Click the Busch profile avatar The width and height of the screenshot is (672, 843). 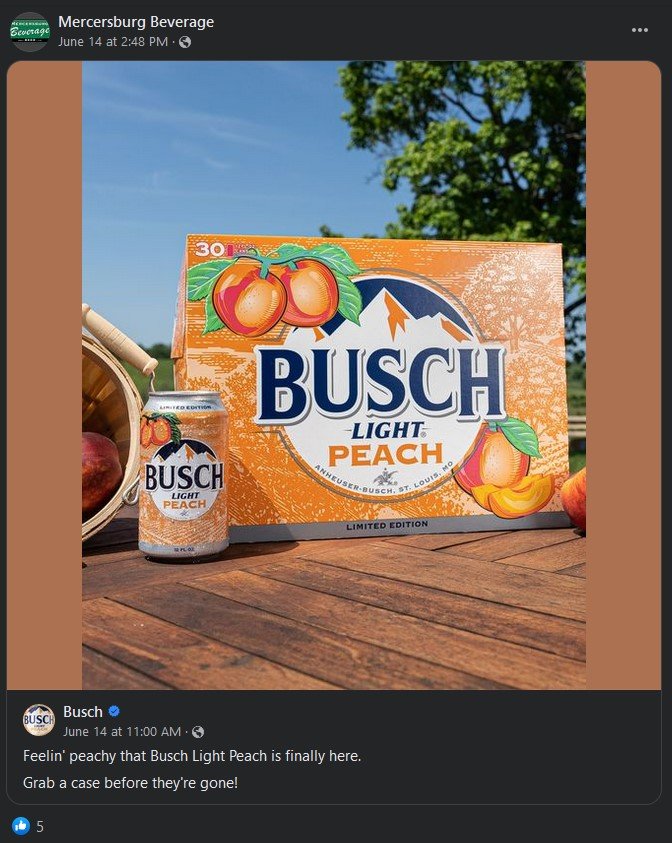pos(39,720)
